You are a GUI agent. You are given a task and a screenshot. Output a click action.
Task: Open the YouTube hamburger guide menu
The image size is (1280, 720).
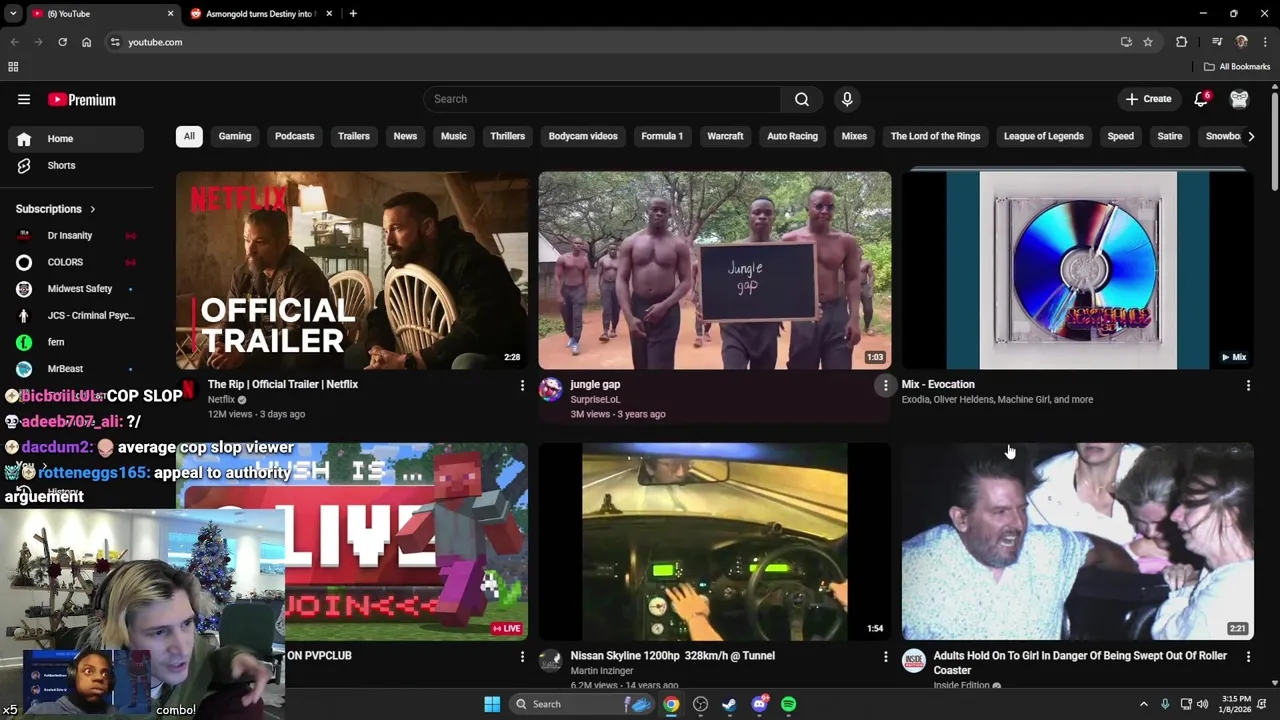point(24,99)
